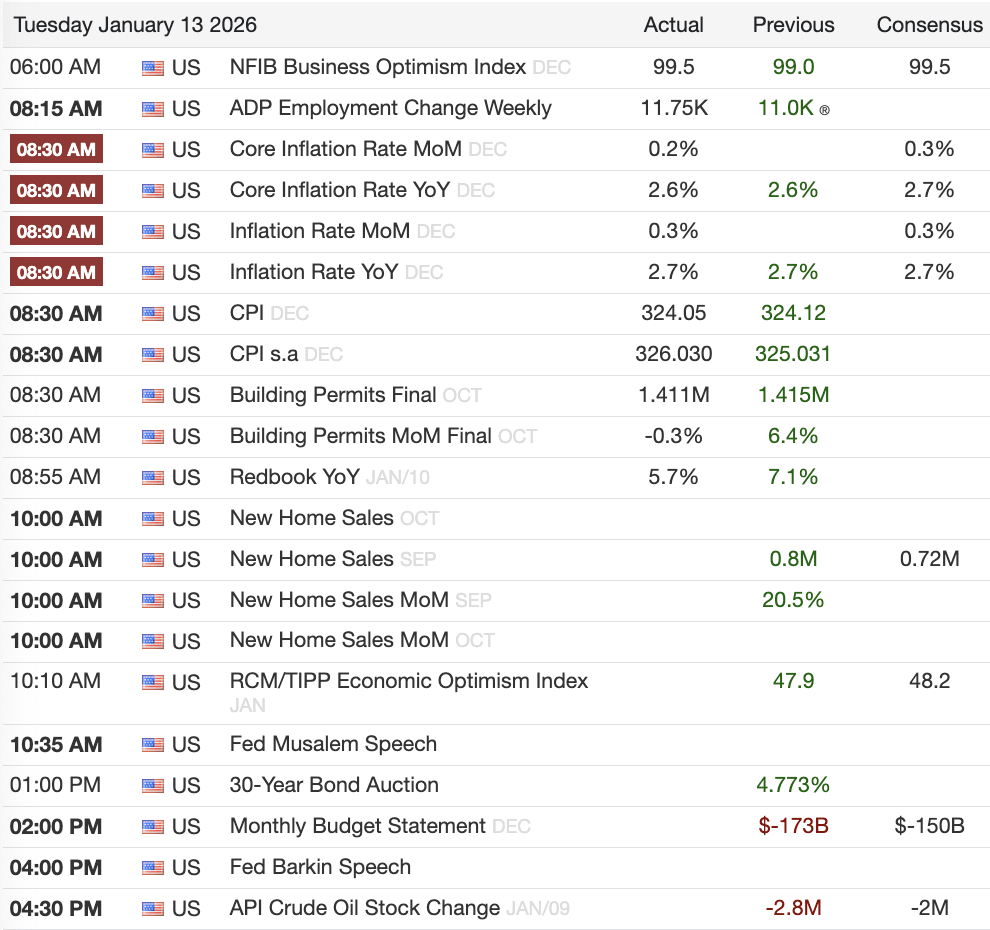Select the highlighted 08:30 AM badge for Core Inflation MoM
This screenshot has height=930, width=990.
pos(56,149)
